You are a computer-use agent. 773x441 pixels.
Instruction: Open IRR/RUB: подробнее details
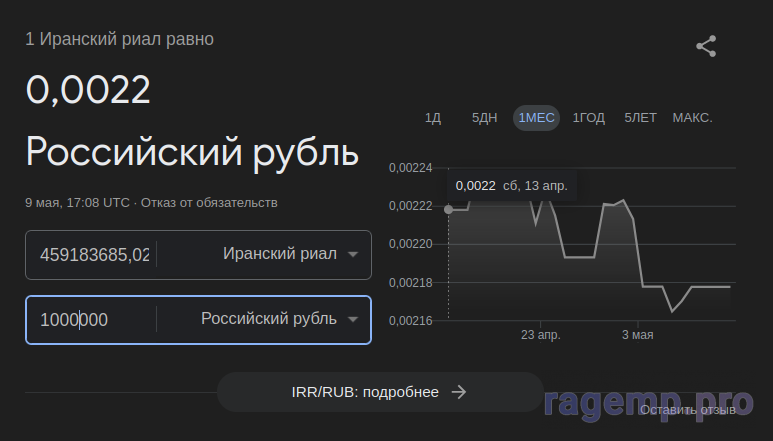380,392
